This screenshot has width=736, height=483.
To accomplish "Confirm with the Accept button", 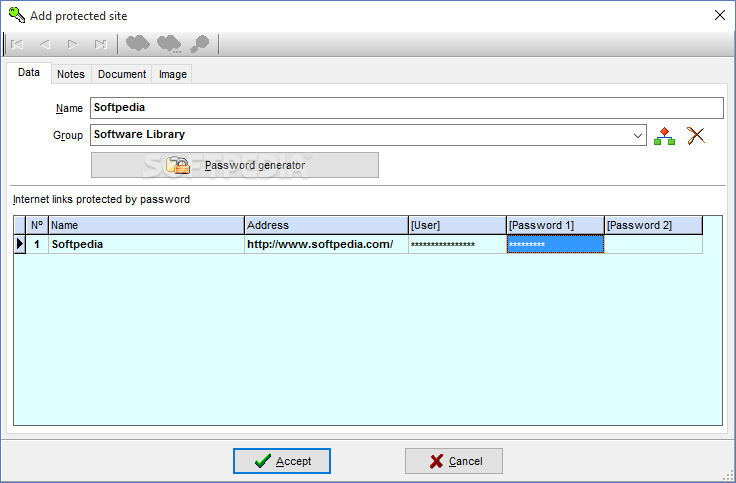I will [282, 461].
